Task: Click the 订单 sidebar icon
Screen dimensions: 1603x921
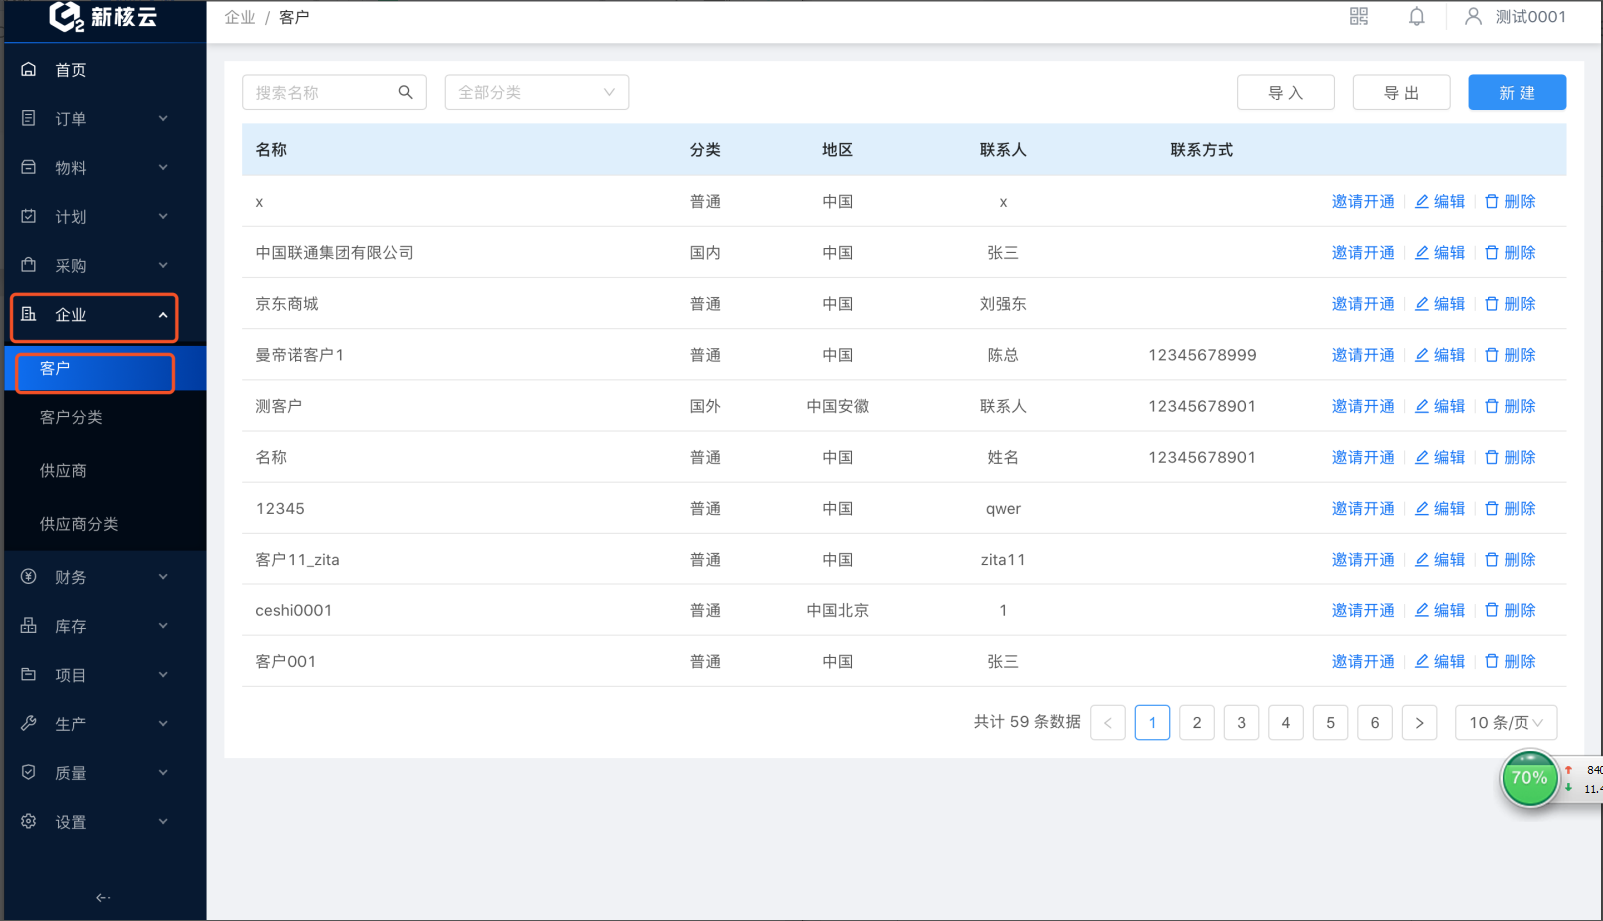Action: (x=29, y=118)
